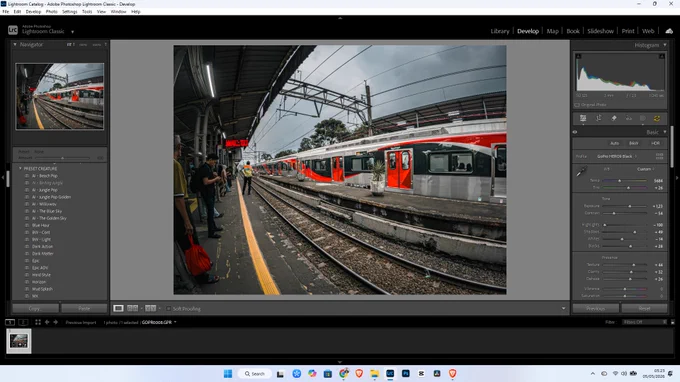Go back using the filmstrip left arrow
The height and width of the screenshot is (382, 680).
point(47,322)
